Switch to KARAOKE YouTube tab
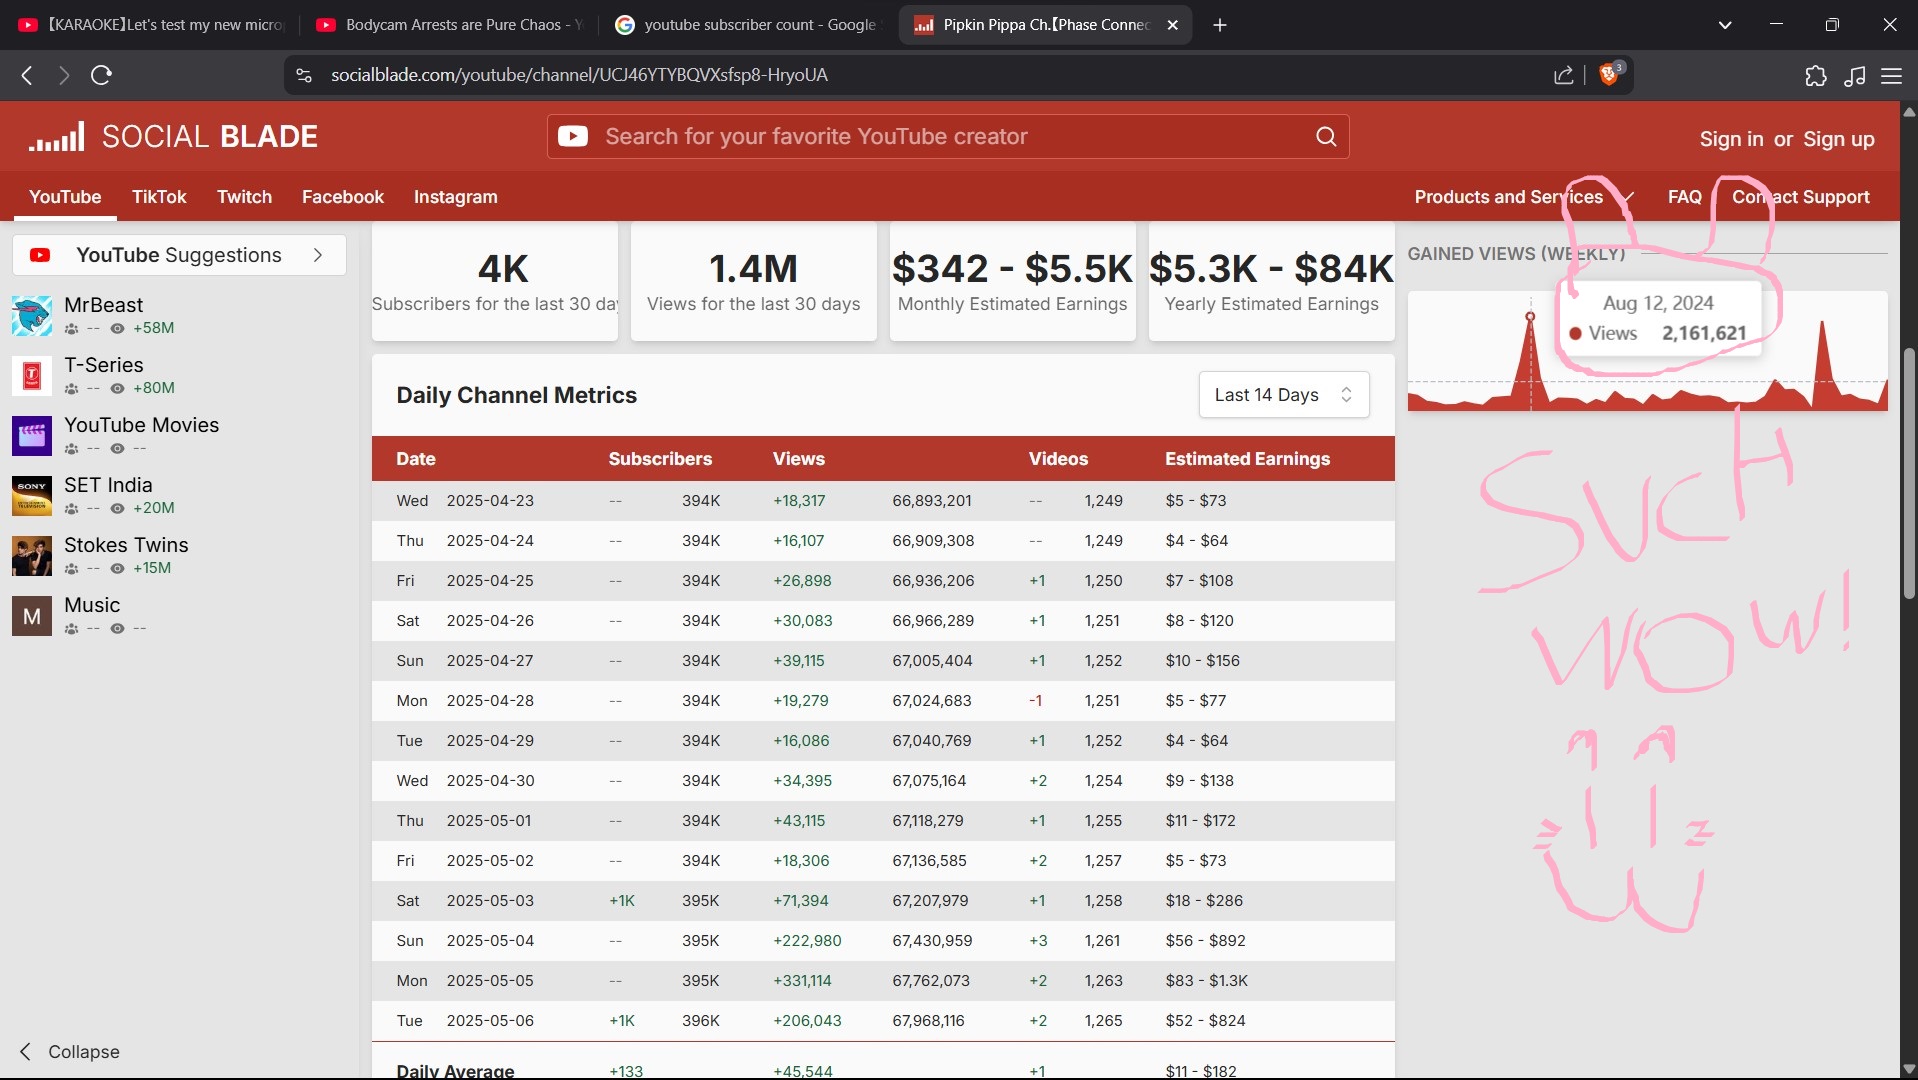Screen dimensions: 1918x1080 (x=152, y=25)
